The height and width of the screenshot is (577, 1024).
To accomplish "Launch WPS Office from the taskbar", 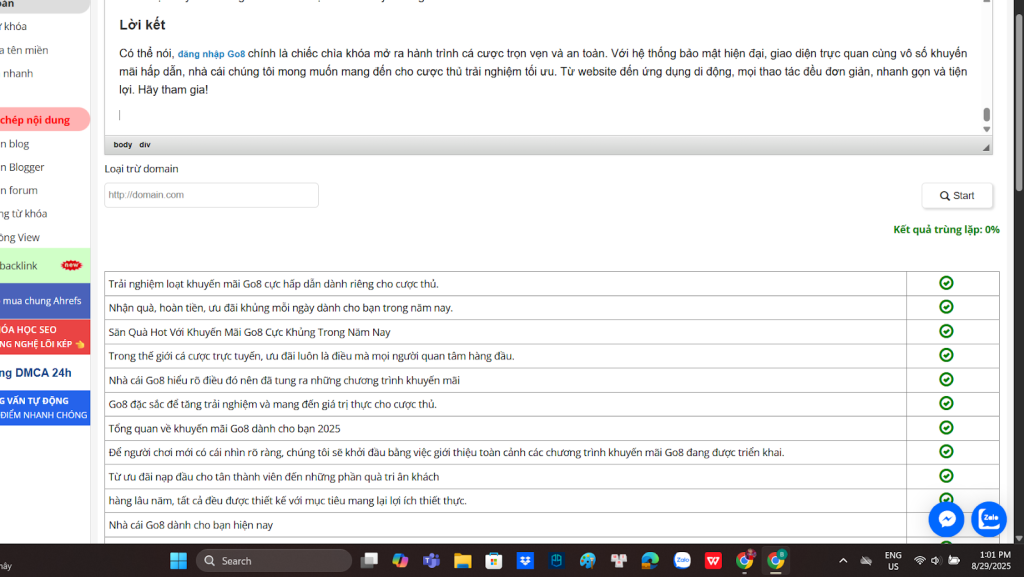I will [713, 561].
